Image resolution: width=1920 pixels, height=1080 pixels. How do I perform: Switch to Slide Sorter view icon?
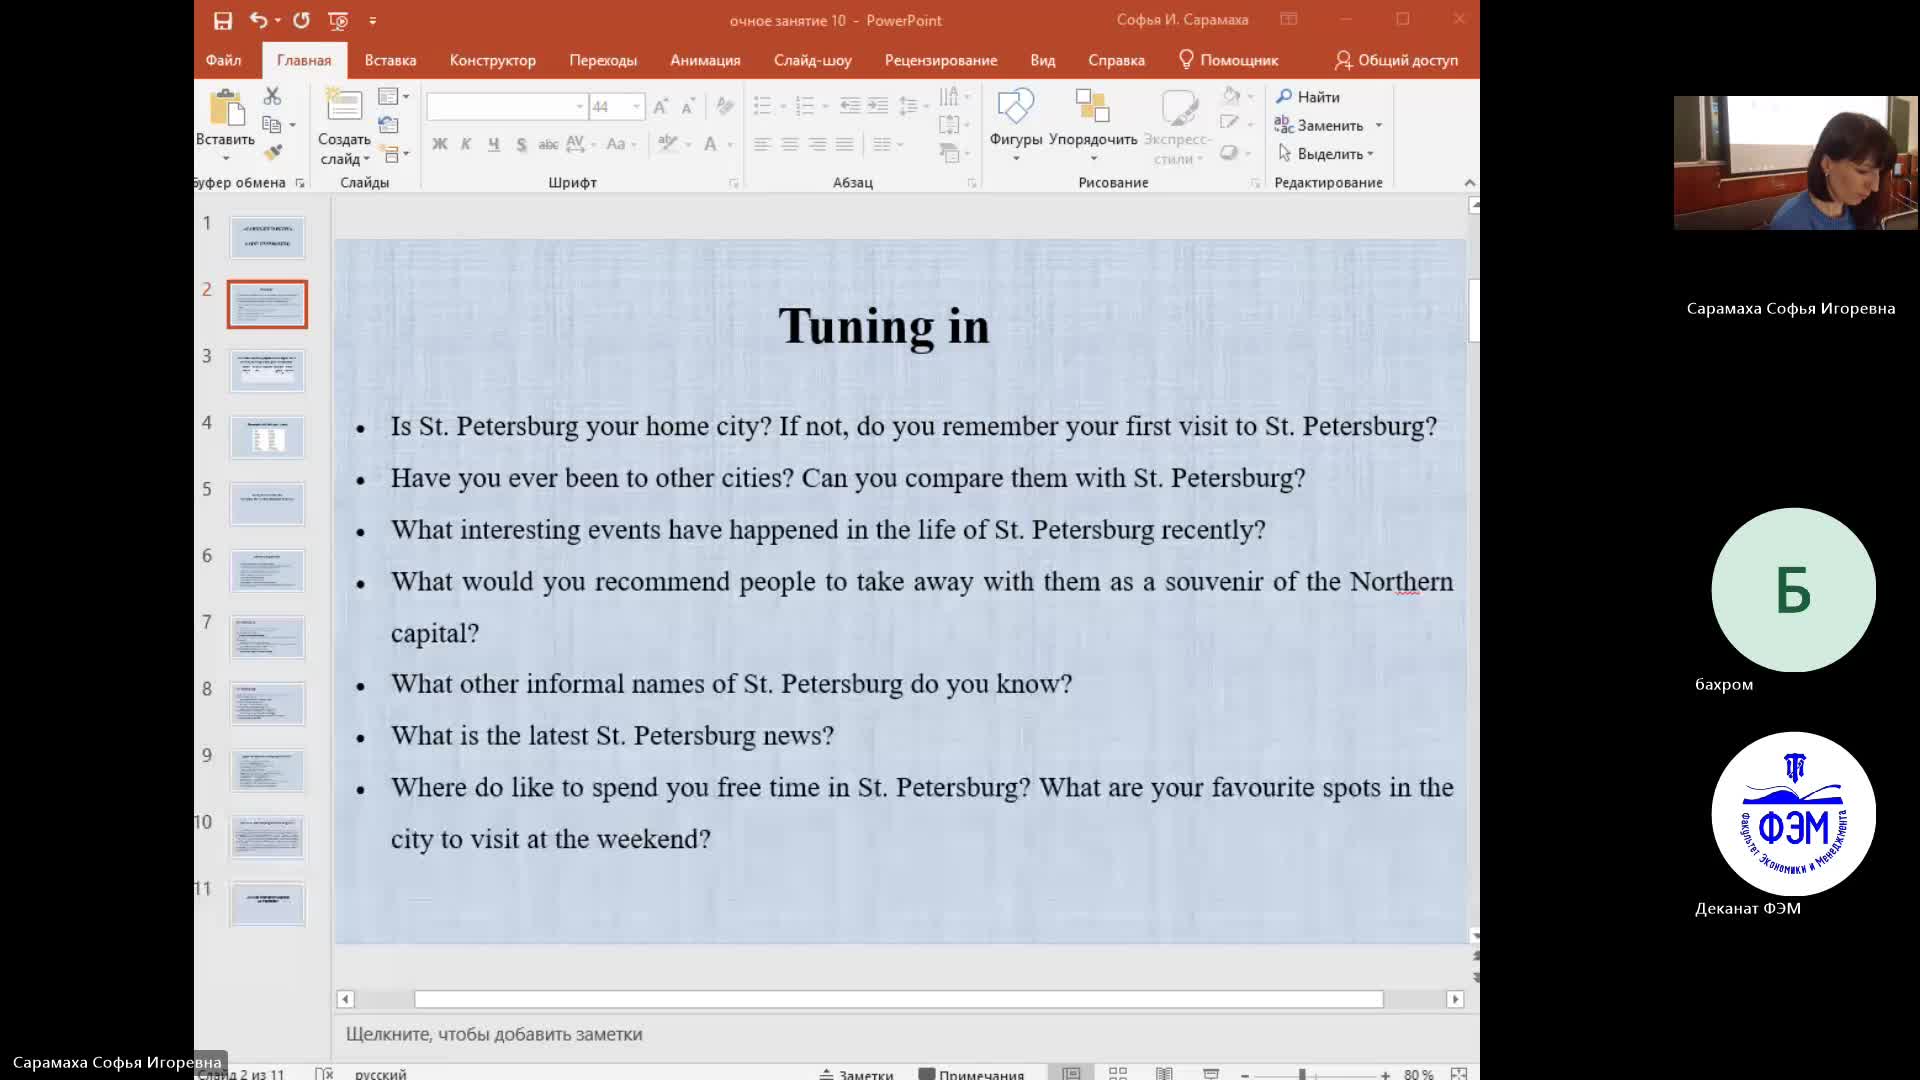[x=1118, y=1073]
